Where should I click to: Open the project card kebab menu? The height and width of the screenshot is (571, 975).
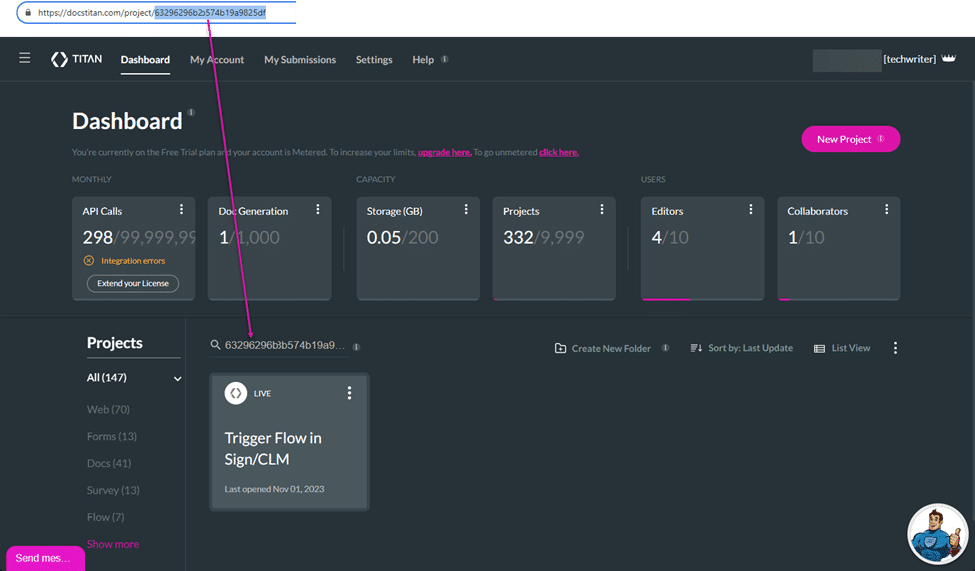(x=349, y=393)
